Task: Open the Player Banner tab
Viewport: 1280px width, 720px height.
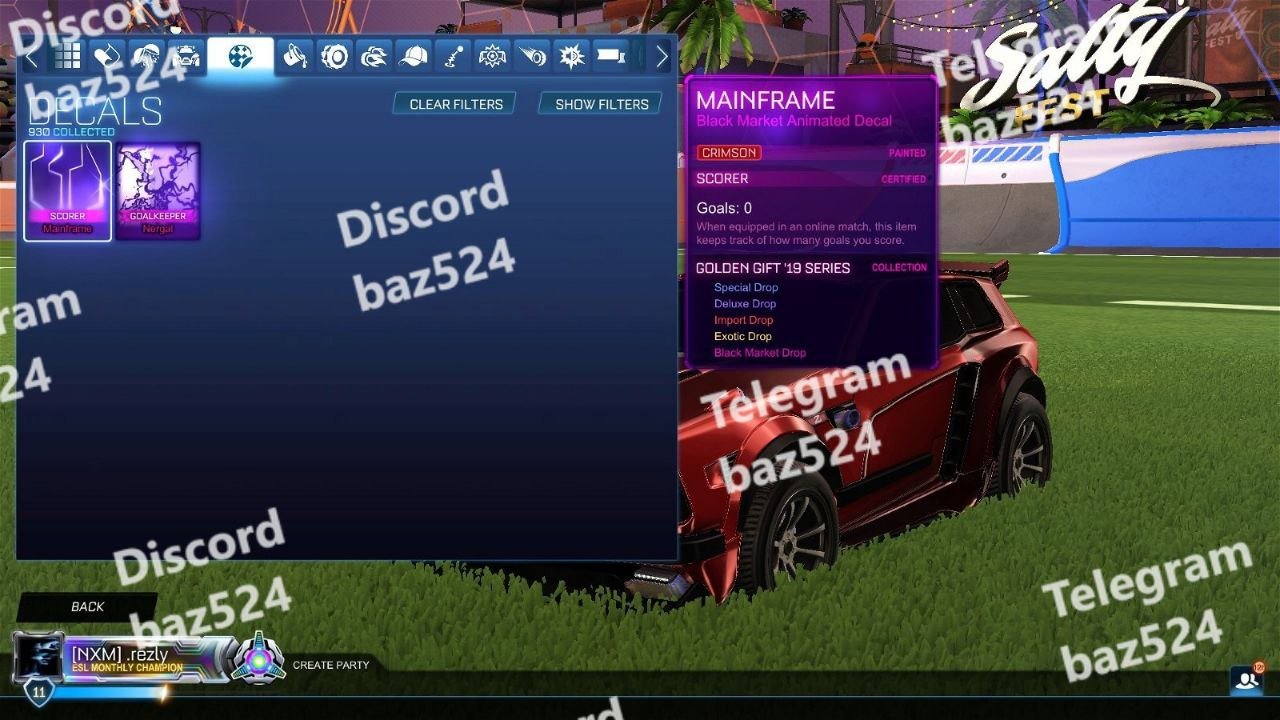Action: tap(611, 57)
